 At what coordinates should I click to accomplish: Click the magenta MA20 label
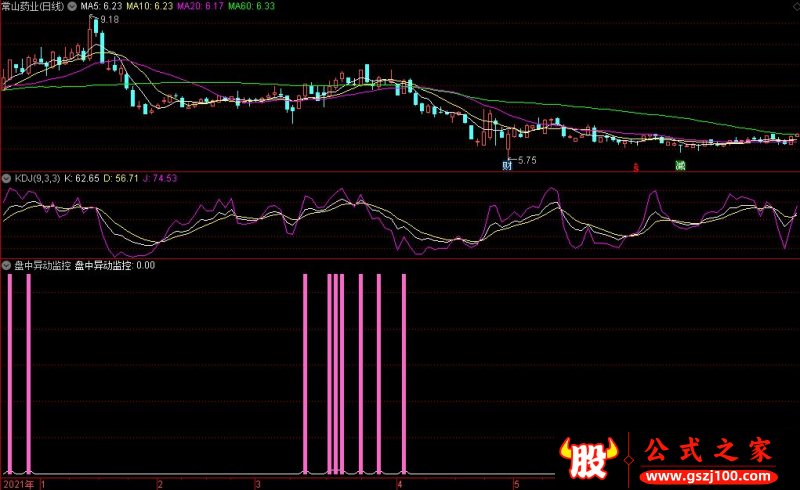[200, 6]
